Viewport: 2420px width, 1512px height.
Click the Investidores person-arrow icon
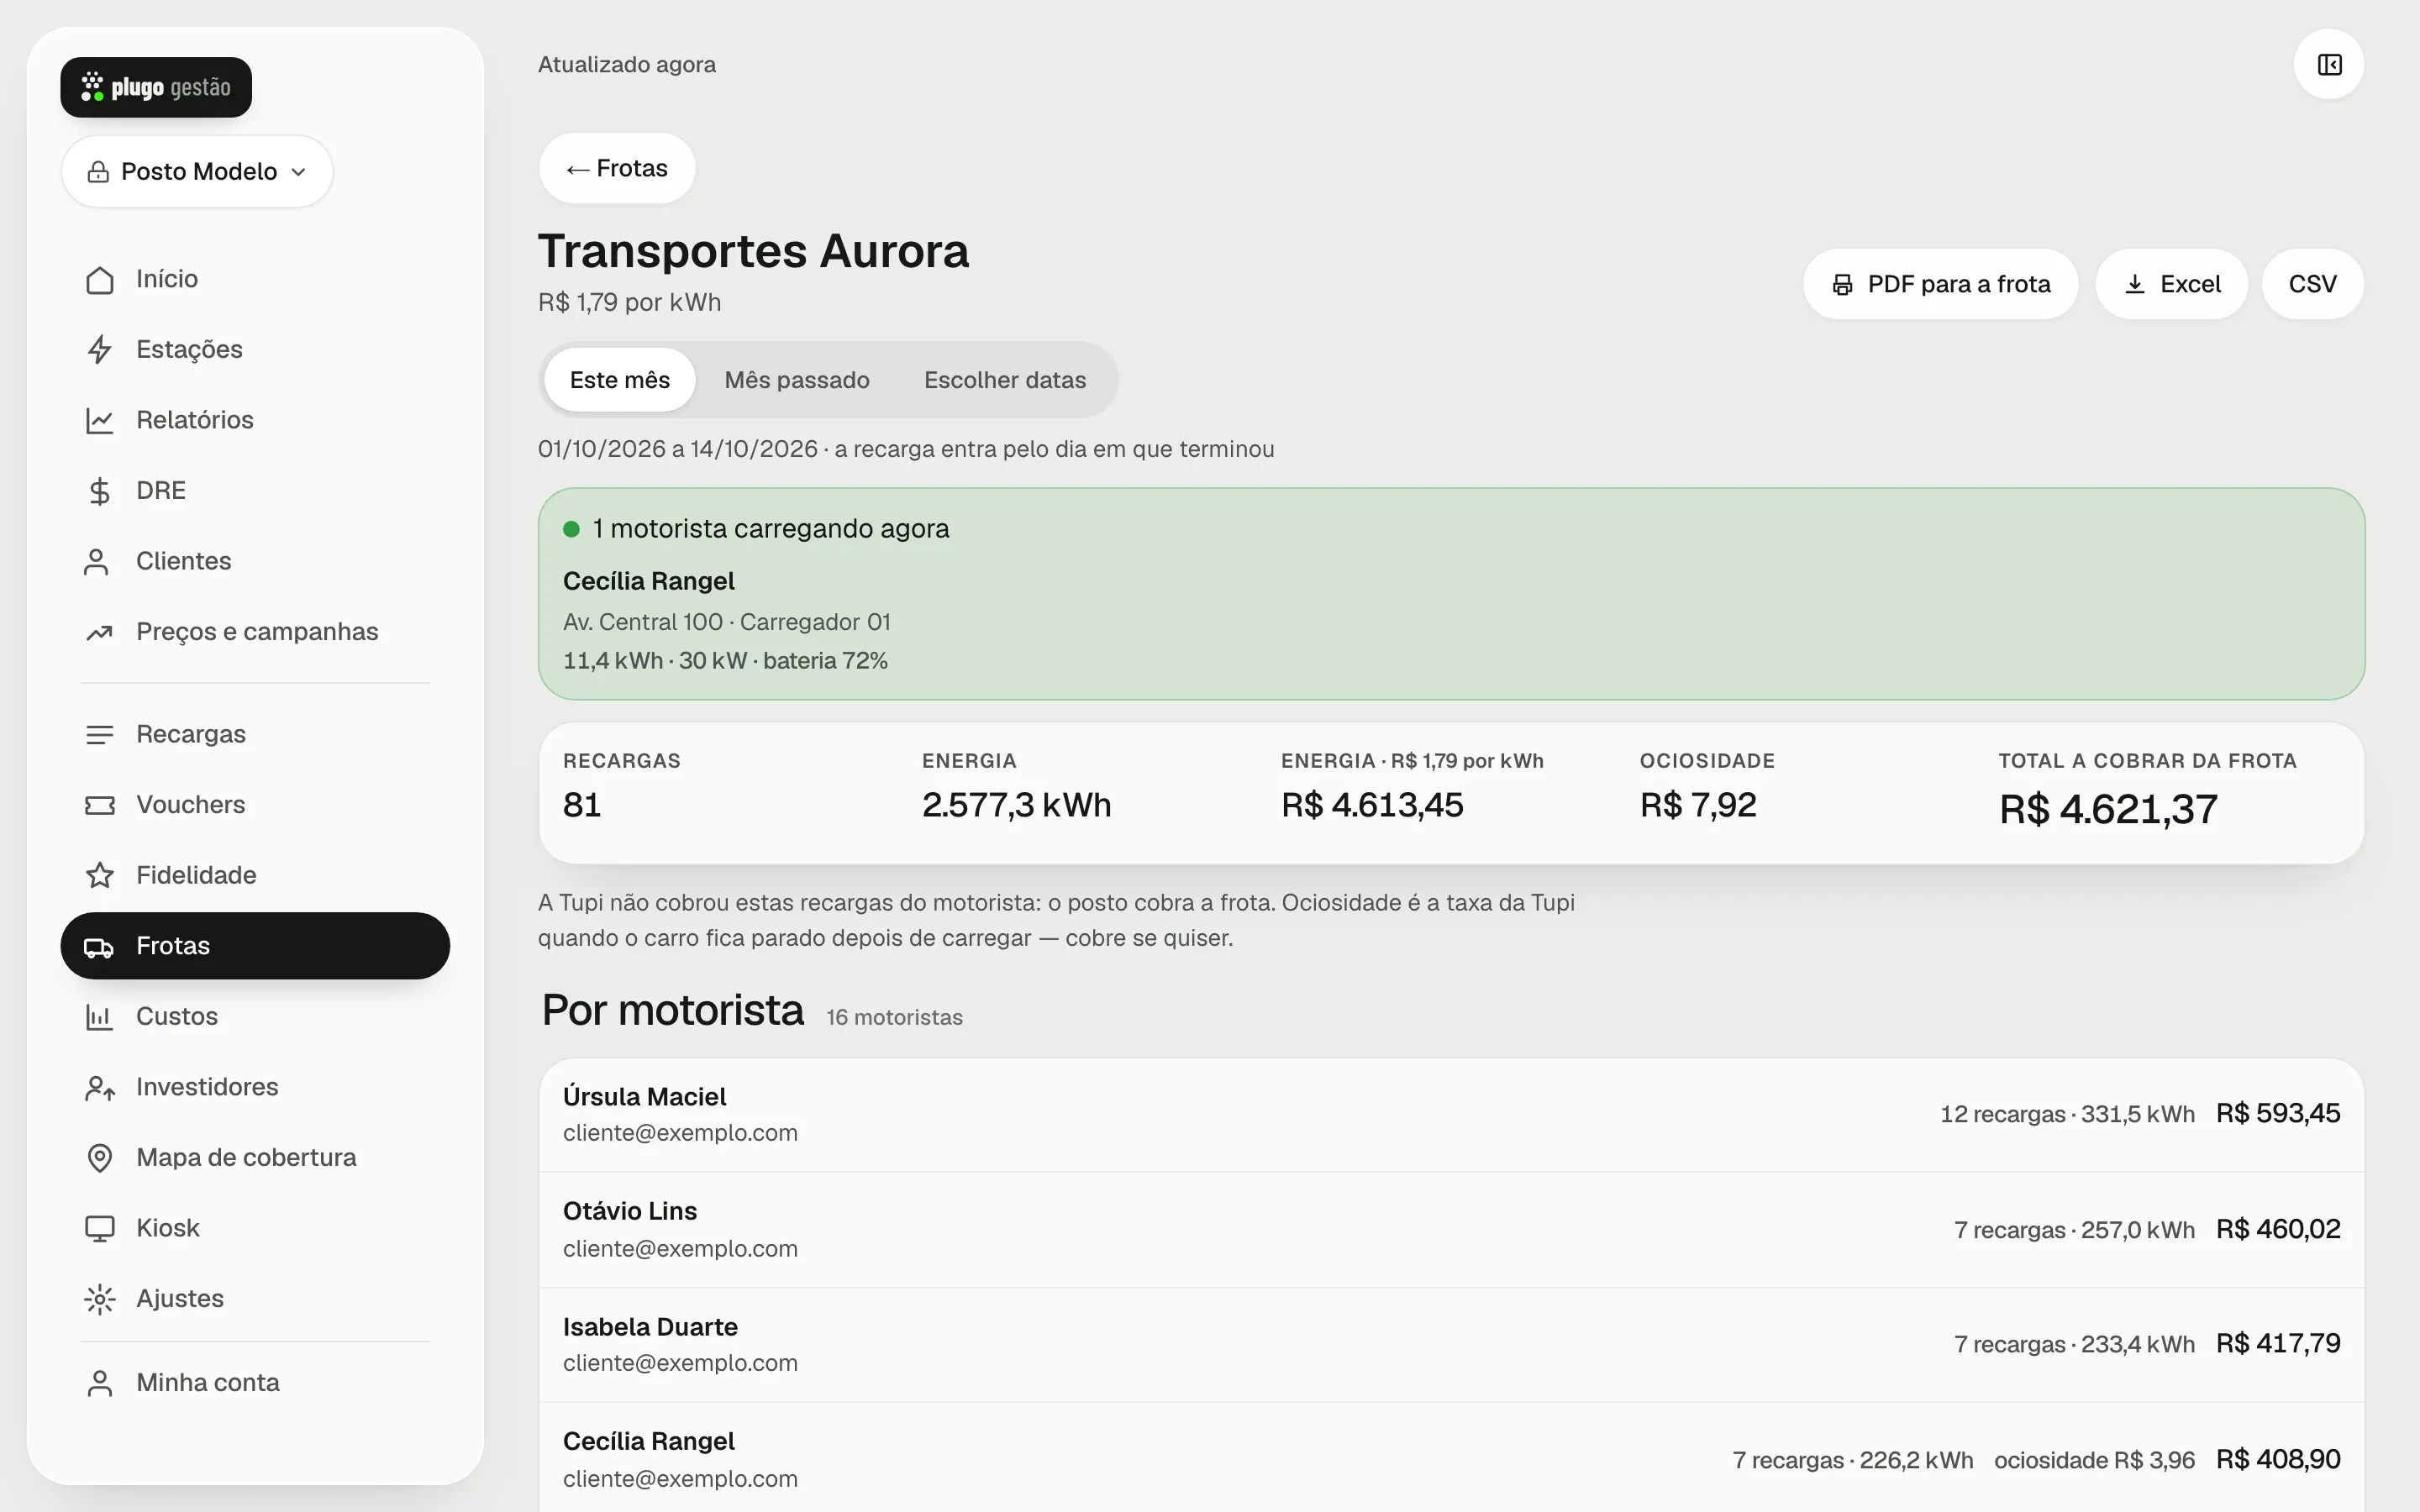point(99,1088)
